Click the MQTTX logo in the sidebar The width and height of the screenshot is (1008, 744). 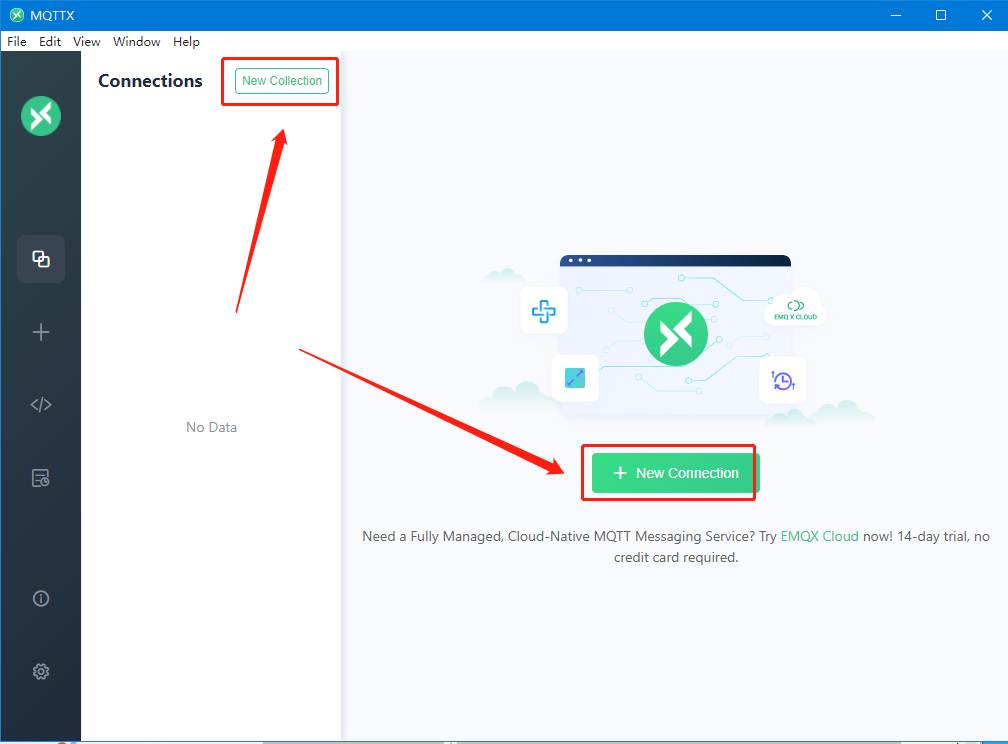tap(41, 116)
